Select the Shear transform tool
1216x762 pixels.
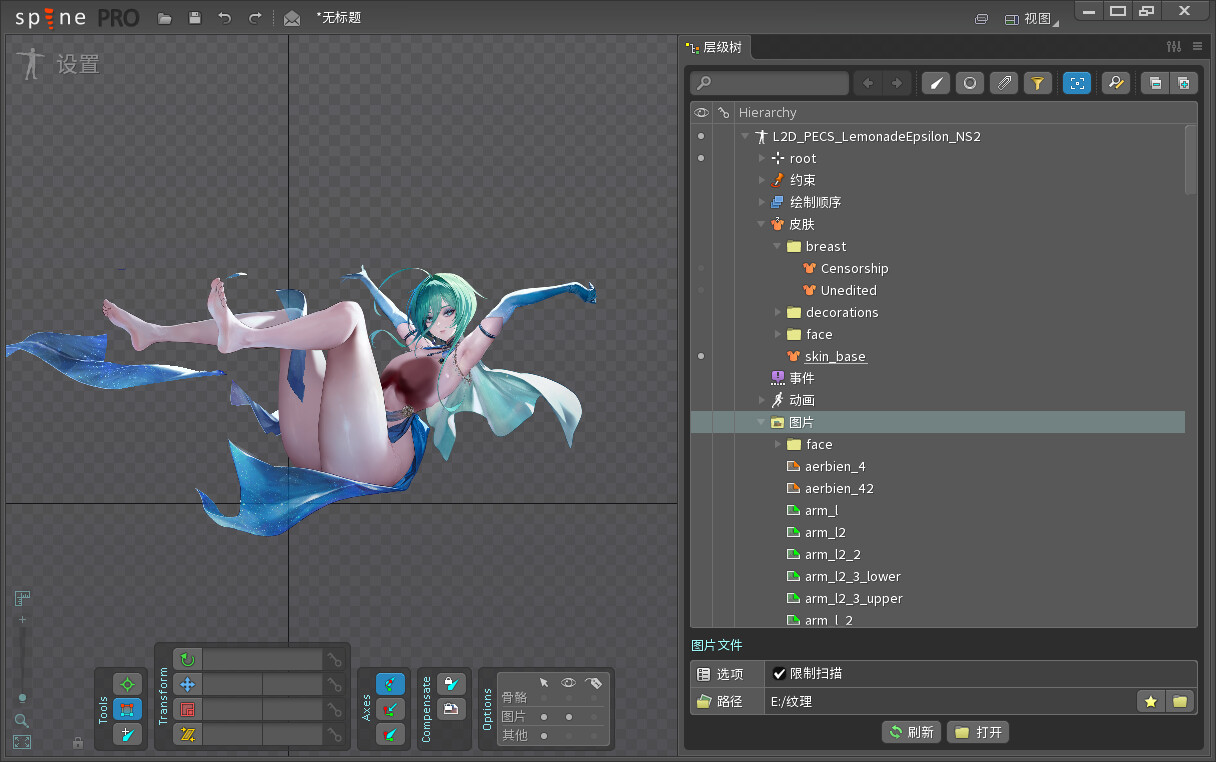[187, 735]
